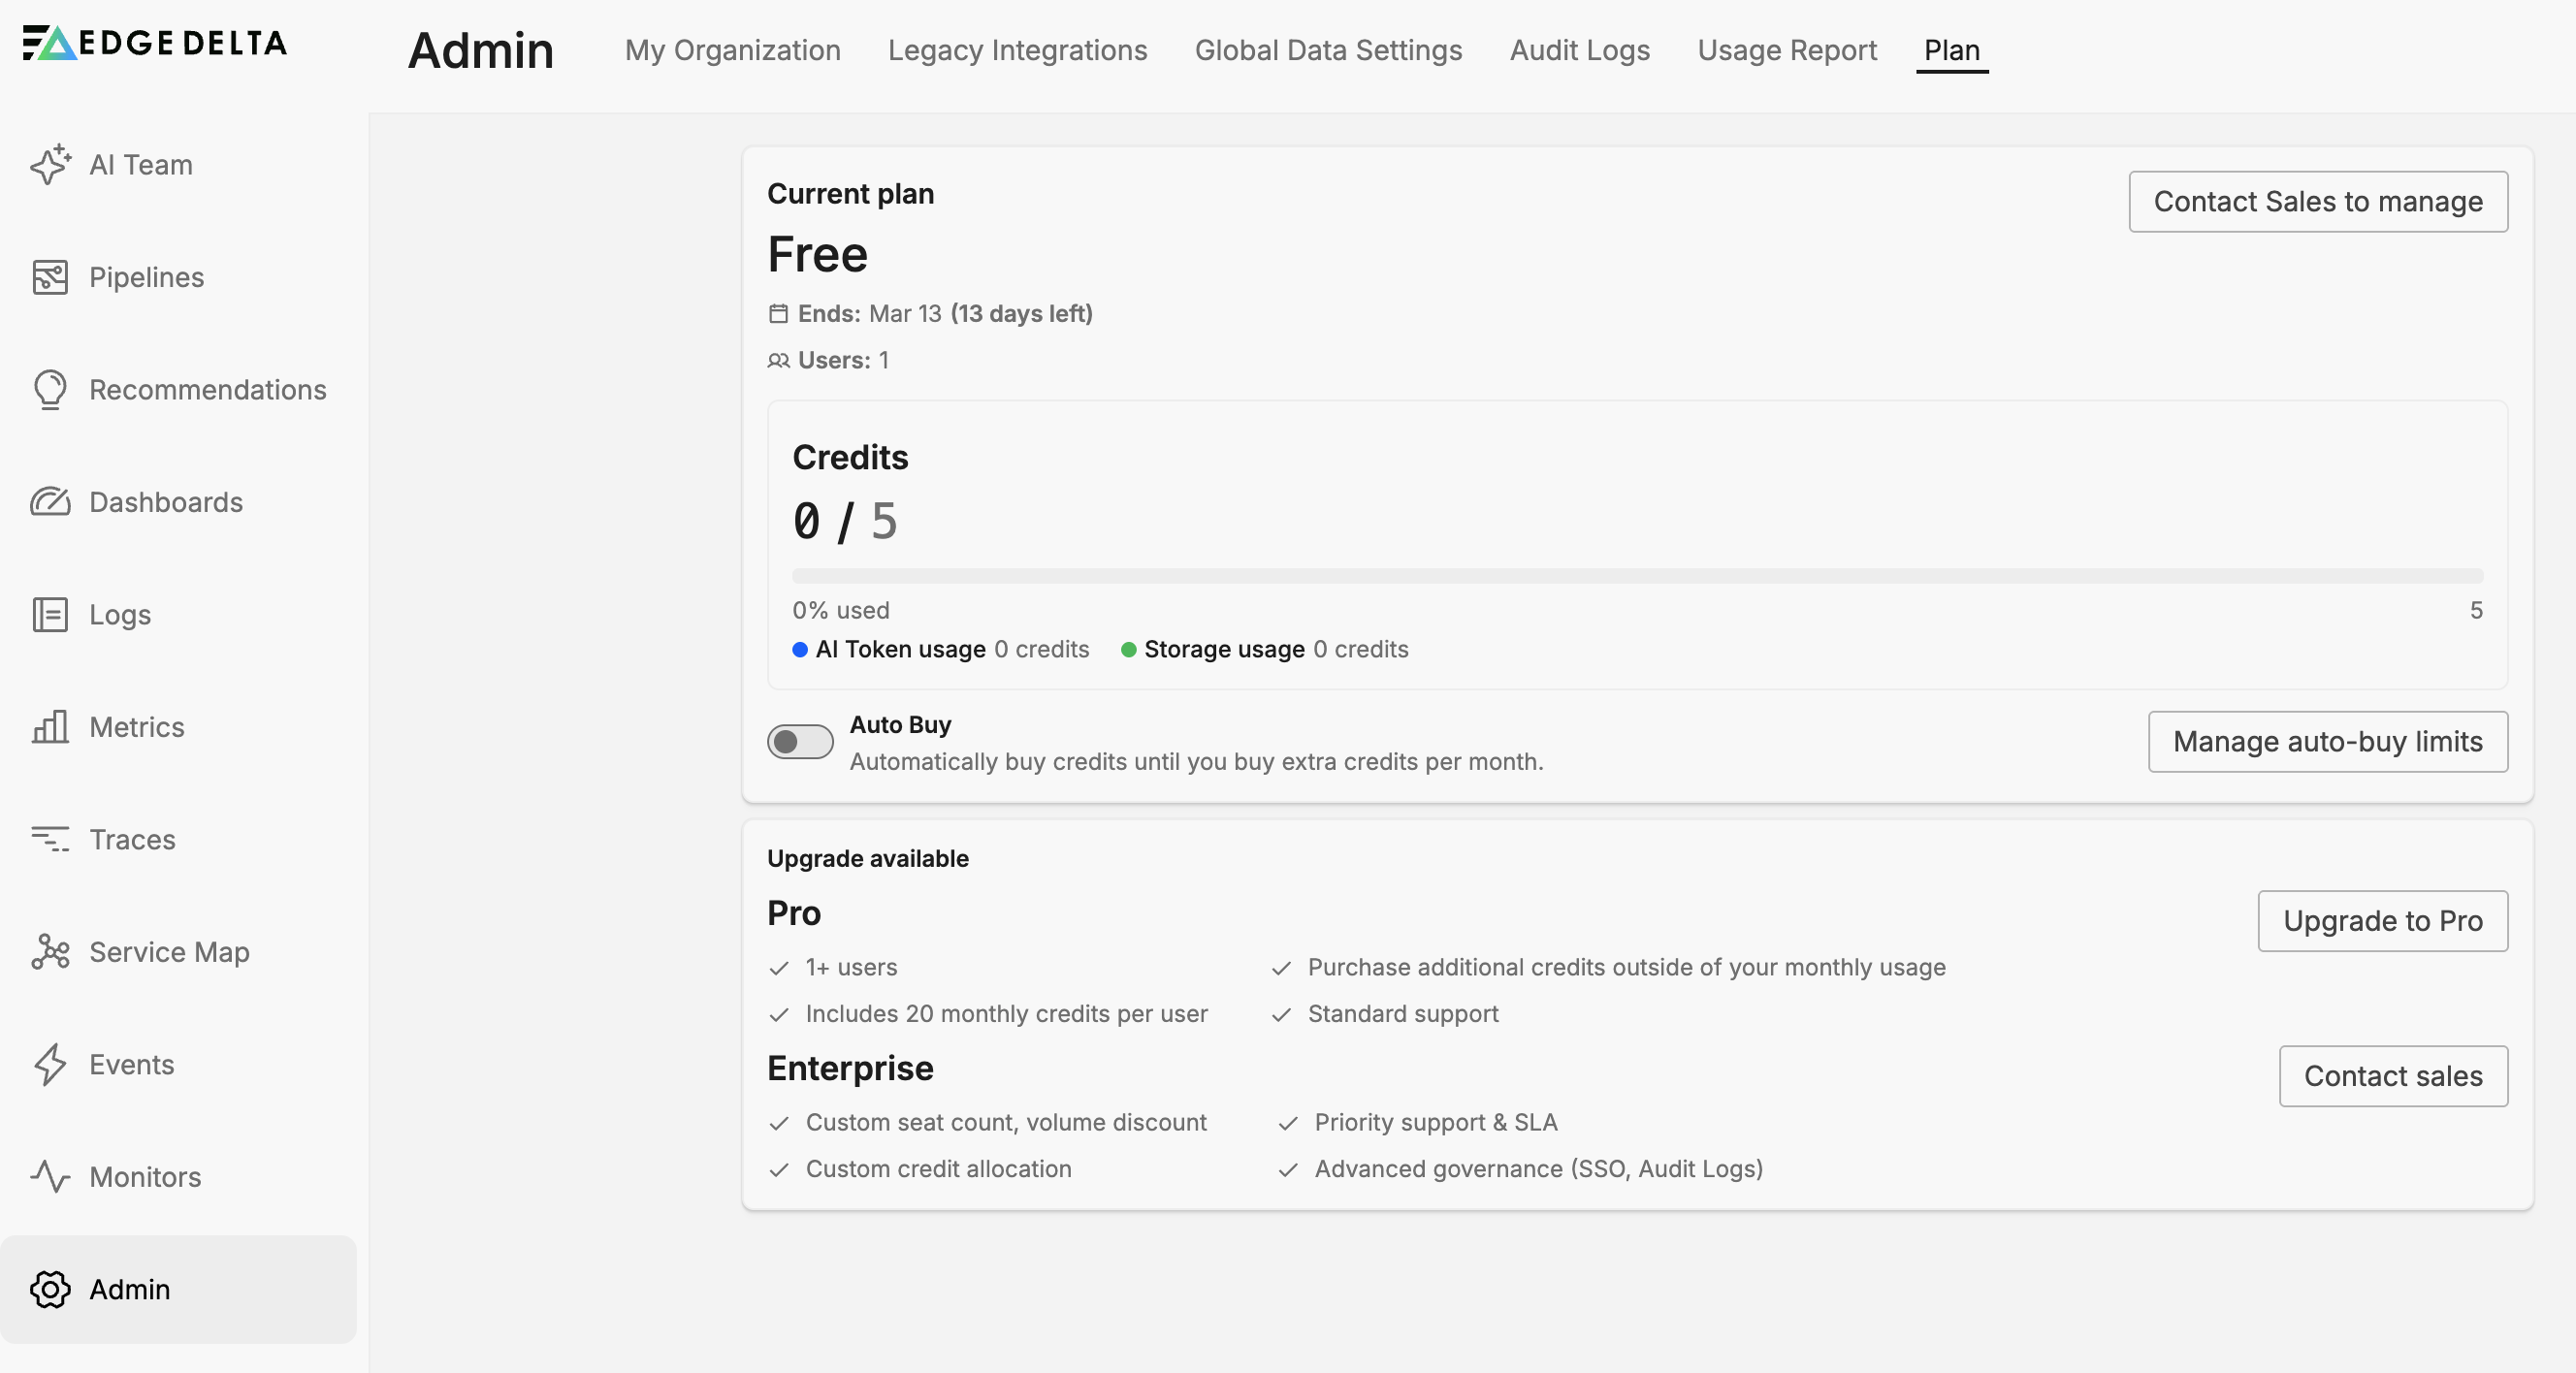2576x1373 pixels.
Task: Open Traces from the sidebar
Action: click(51, 840)
